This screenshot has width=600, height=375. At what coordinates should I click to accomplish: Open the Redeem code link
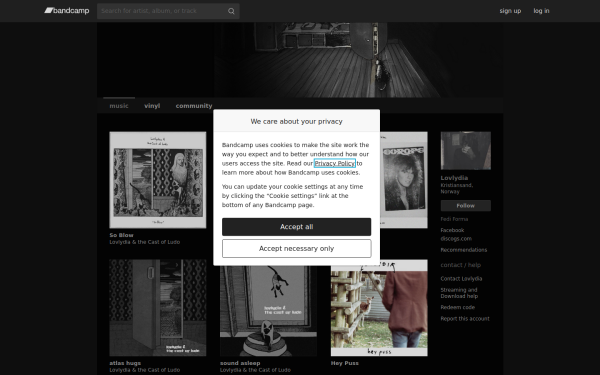(458, 307)
